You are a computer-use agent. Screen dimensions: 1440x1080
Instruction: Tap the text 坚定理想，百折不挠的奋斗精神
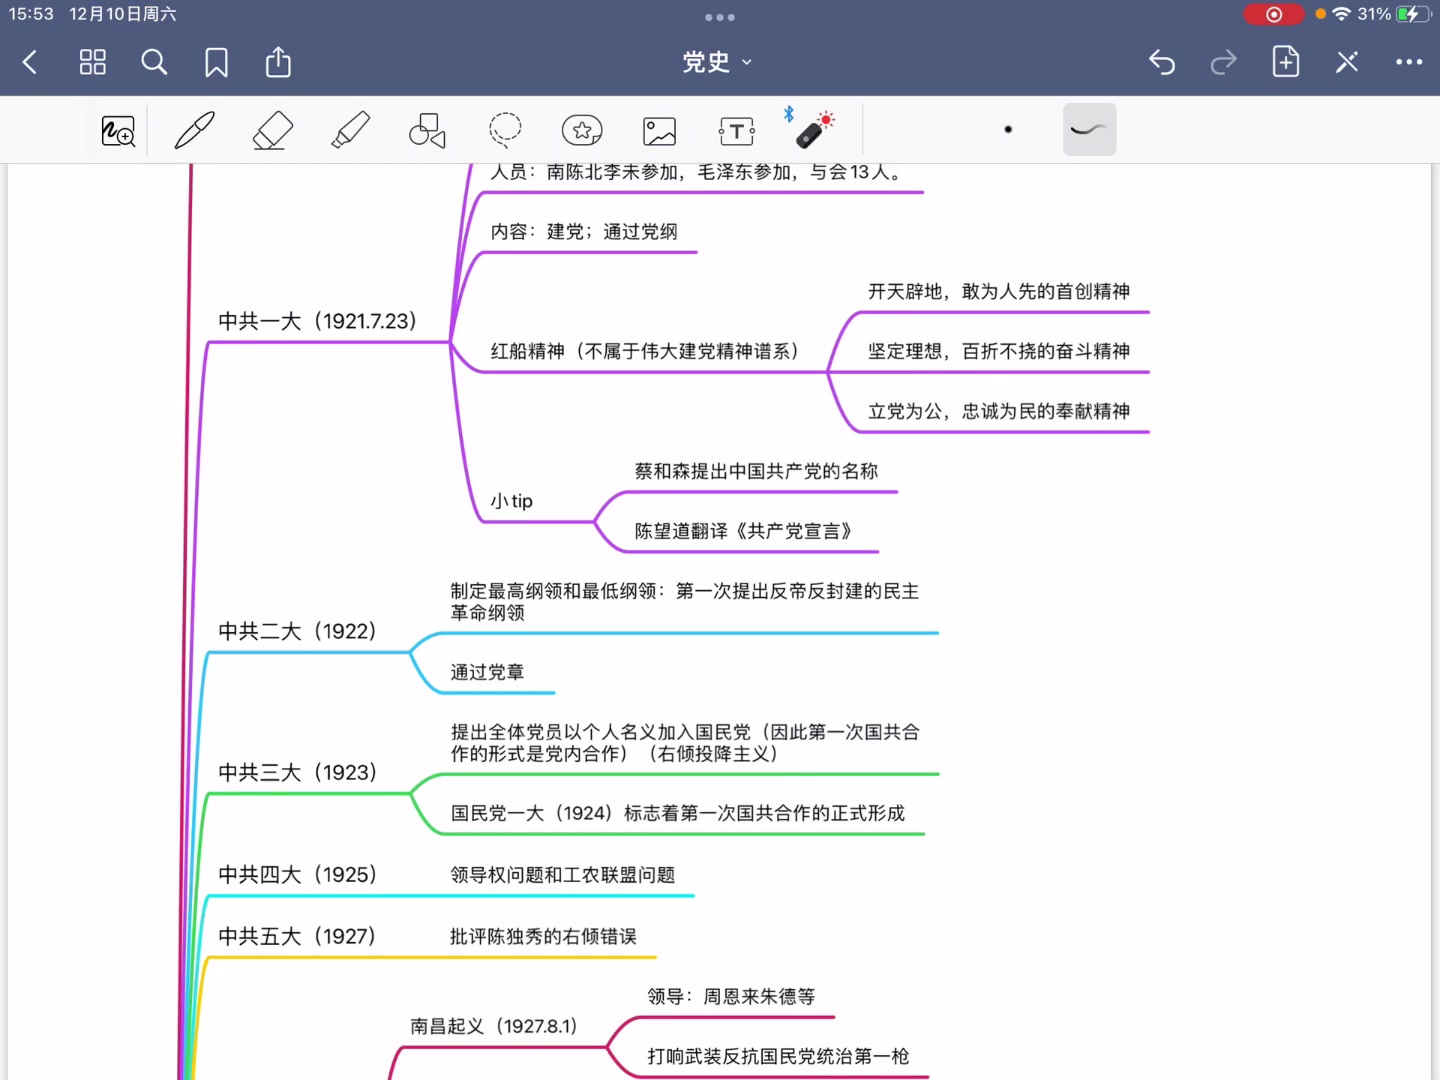tap(999, 351)
